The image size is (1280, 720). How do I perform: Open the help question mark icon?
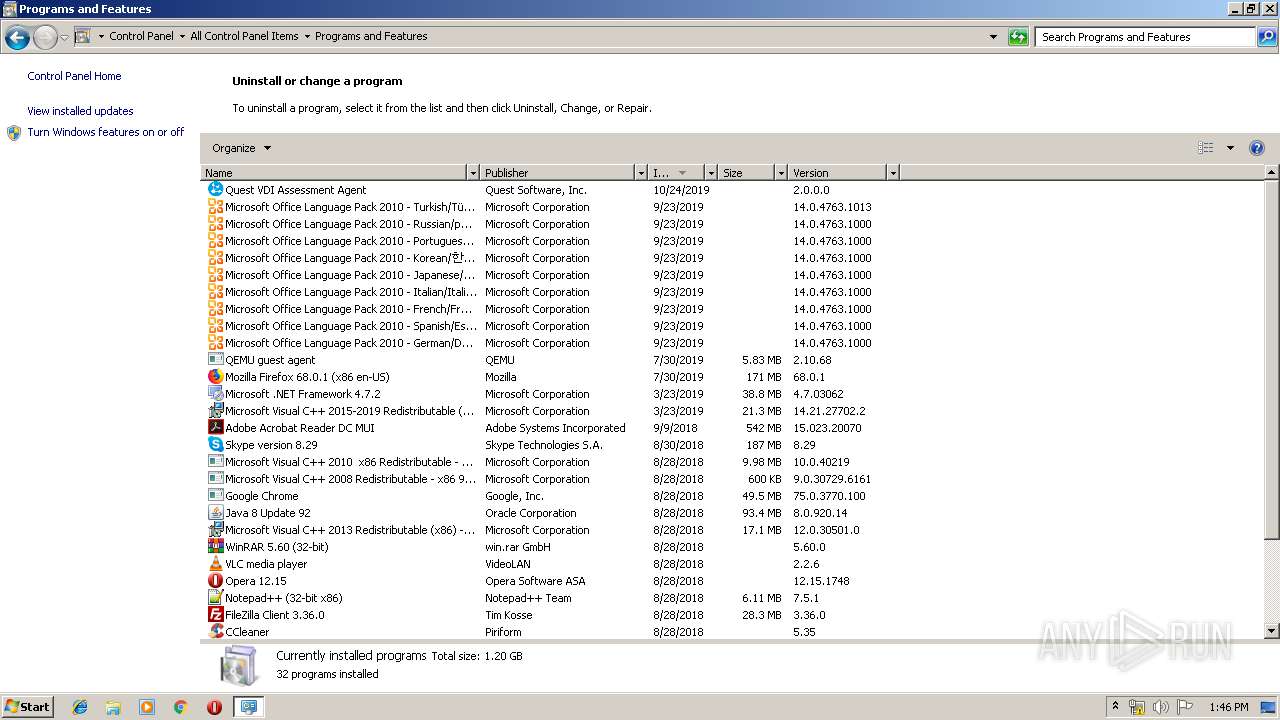[x=1257, y=148]
